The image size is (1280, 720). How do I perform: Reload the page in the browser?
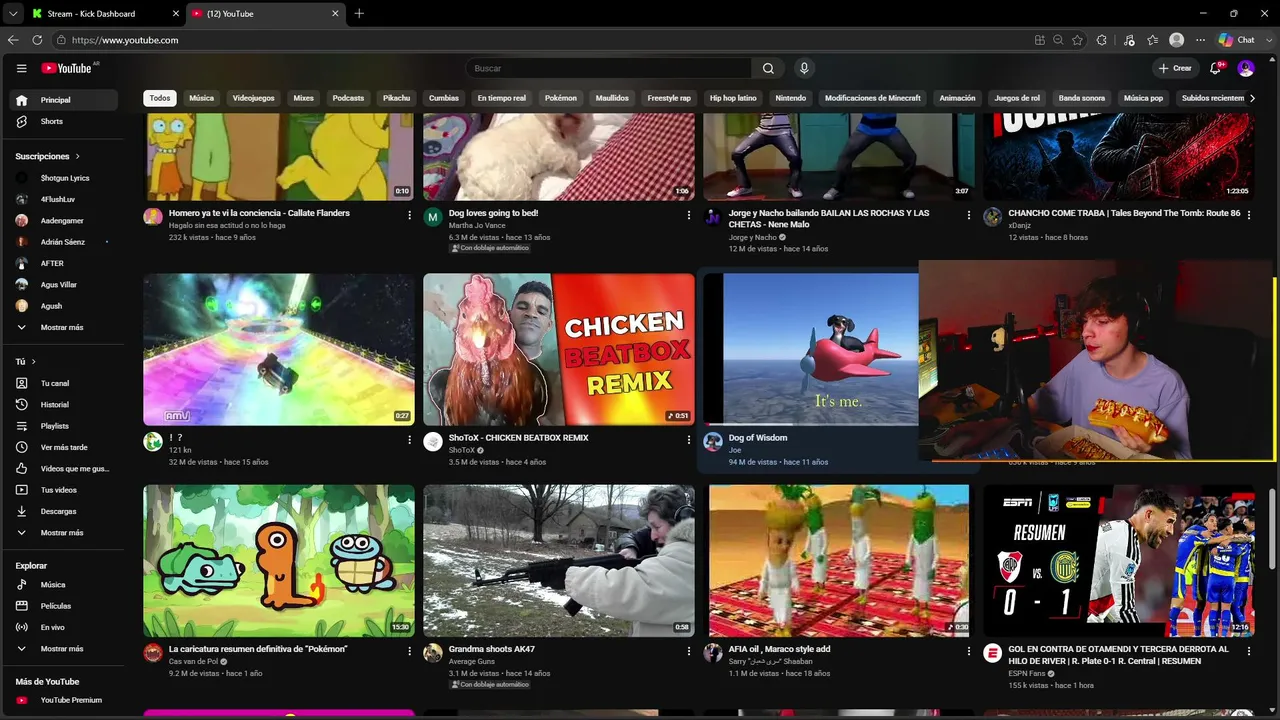(37, 40)
